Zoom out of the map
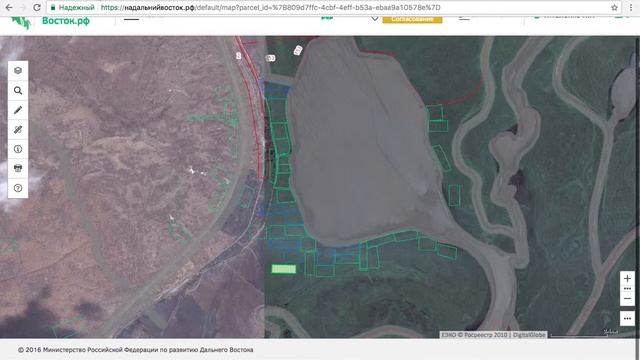The width and height of the screenshot is (640, 360). [627, 299]
